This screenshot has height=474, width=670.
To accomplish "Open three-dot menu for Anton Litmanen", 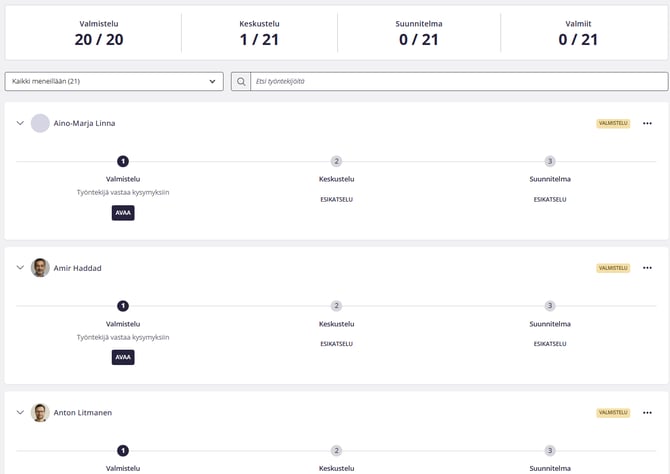I will (x=647, y=412).
